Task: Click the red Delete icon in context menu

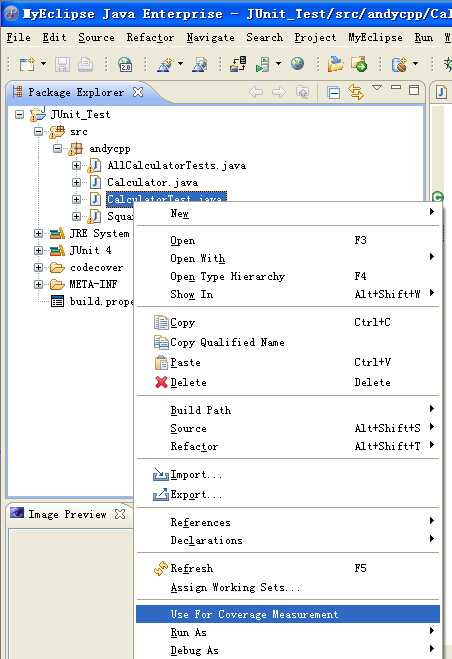Action: [x=161, y=382]
